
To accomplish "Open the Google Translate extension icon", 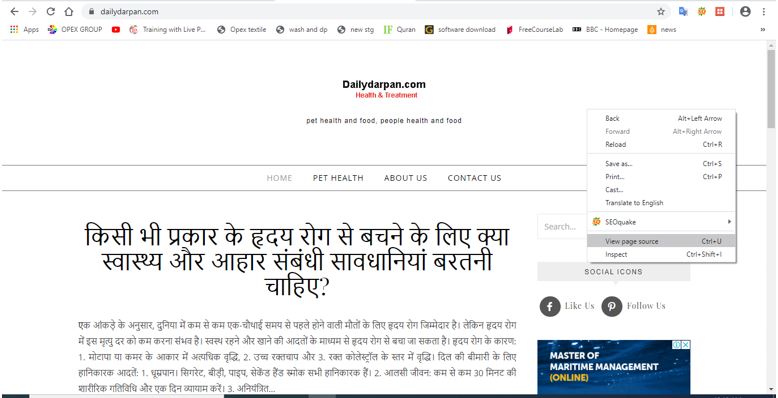I will (x=683, y=11).
